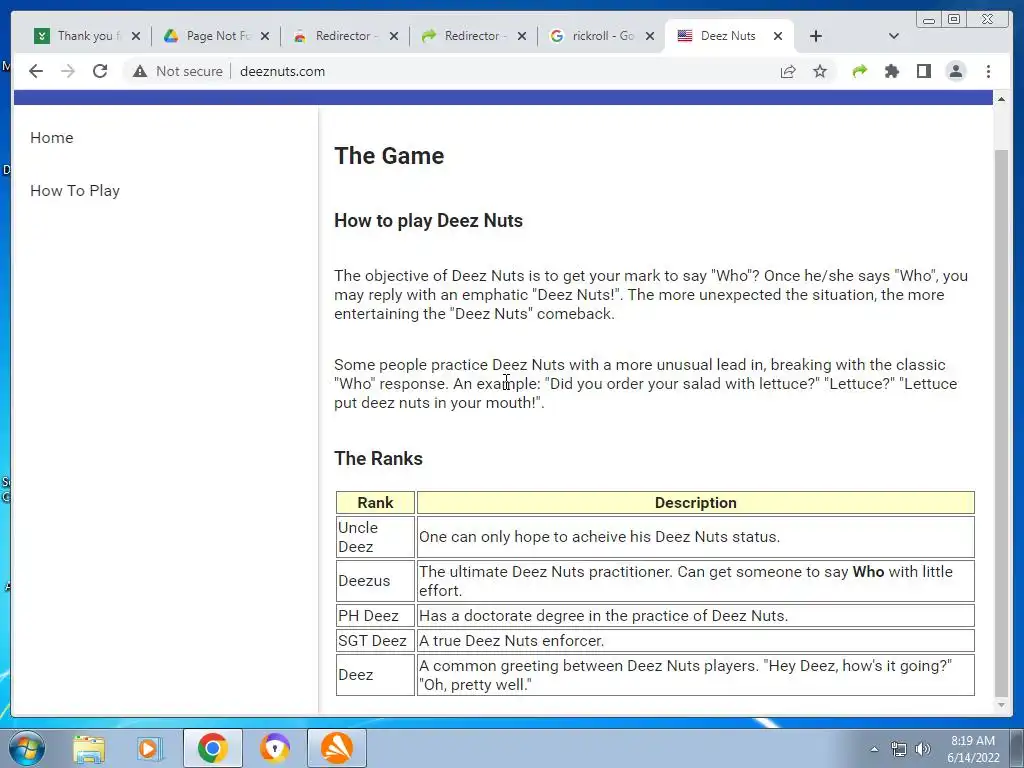This screenshot has width=1024, height=768.
Task: Close the rickroll Google tab
Action: [650, 36]
